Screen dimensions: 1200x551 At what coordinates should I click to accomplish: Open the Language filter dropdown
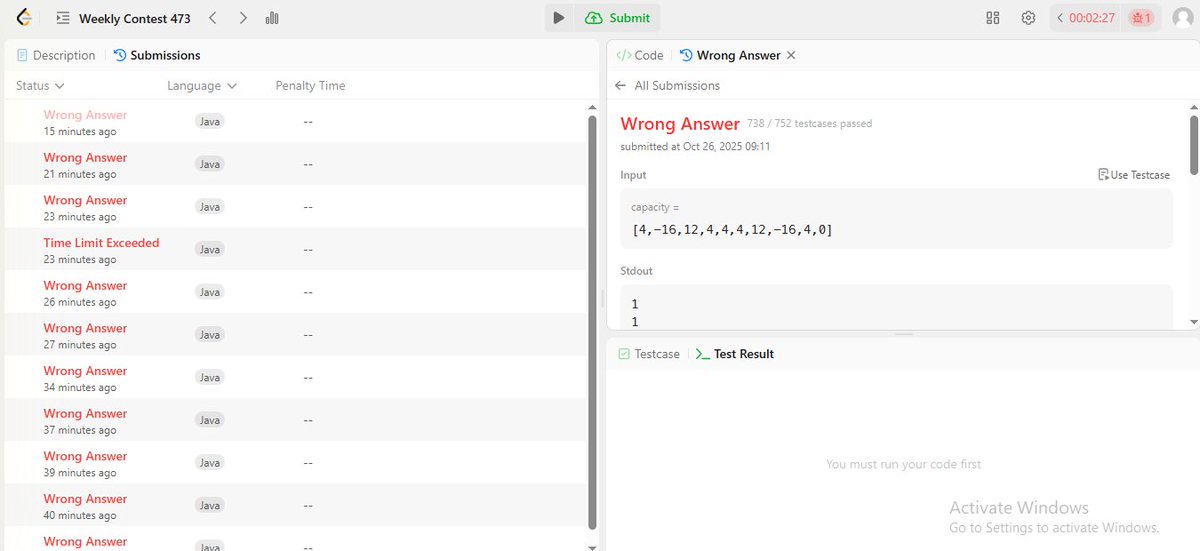[x=202, y=86]
